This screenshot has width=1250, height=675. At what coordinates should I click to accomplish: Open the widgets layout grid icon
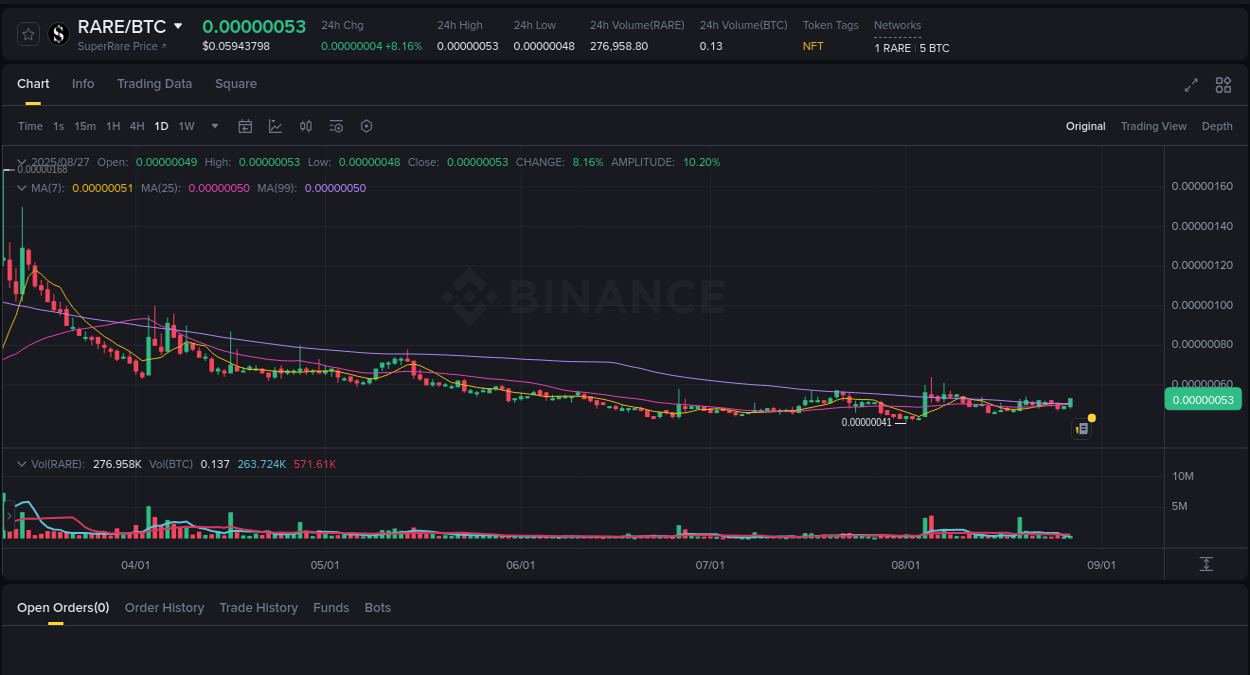(x=1223, y=85)
